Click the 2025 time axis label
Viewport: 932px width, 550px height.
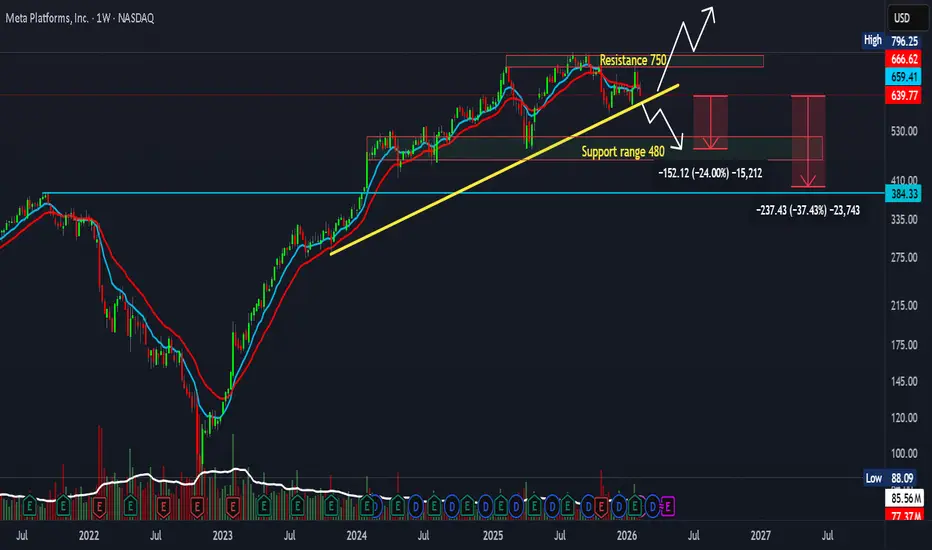pyautogui.click(x=493, y=536)
